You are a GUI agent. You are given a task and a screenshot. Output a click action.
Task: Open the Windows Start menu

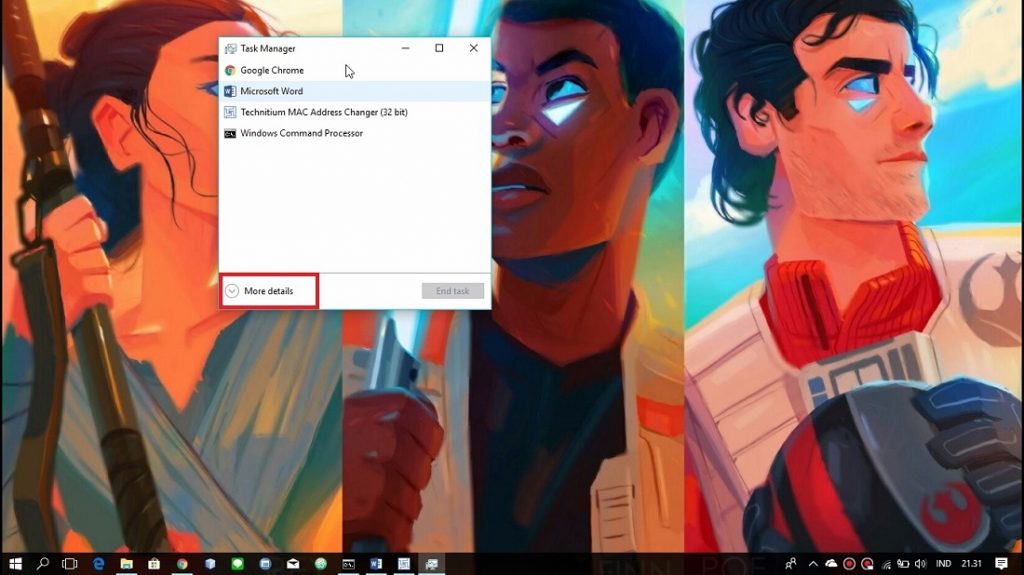click(15, 564)
